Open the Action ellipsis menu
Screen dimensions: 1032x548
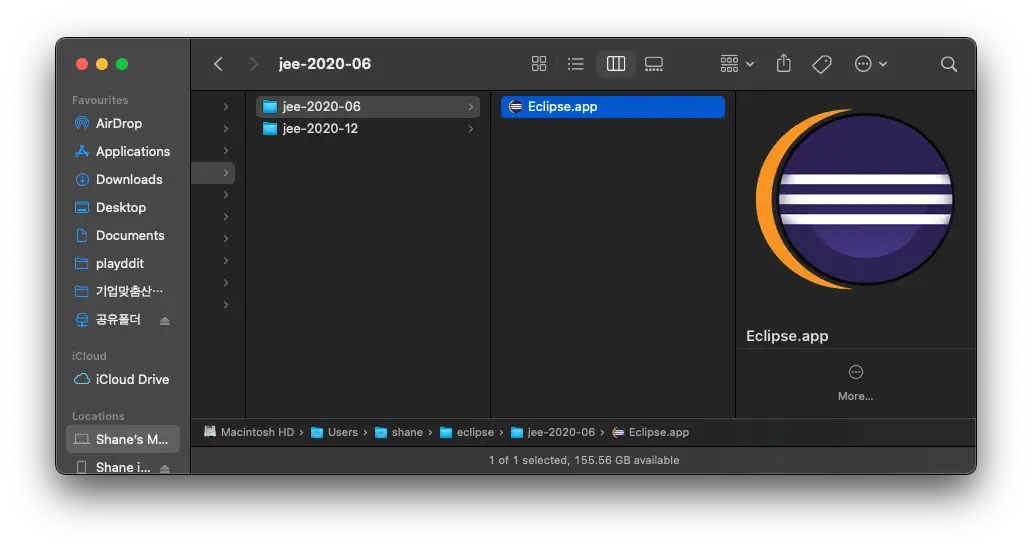pyautogui.click(x=870, y=64)
